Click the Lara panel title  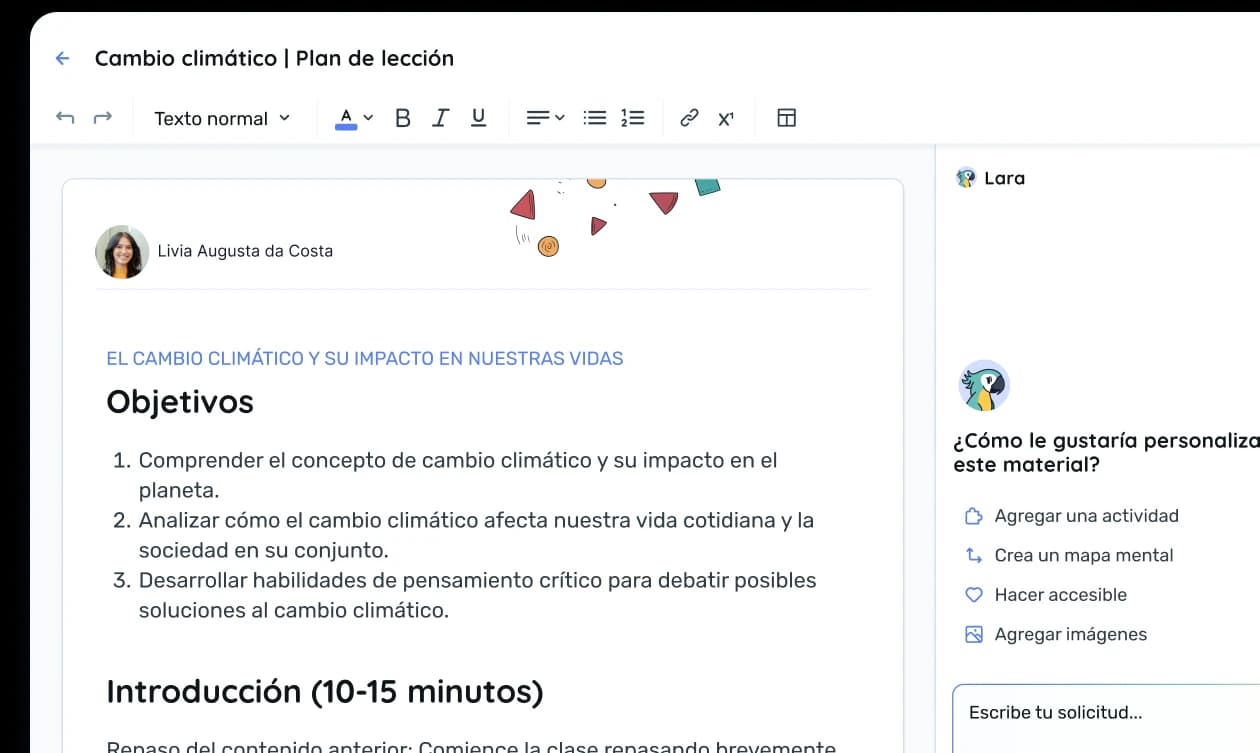tap(1004, 178)
